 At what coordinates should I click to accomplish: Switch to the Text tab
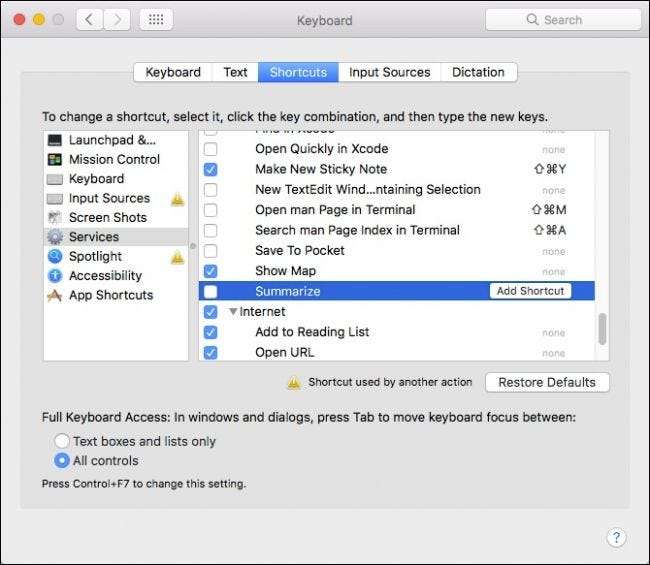click(x=235, y=72)
